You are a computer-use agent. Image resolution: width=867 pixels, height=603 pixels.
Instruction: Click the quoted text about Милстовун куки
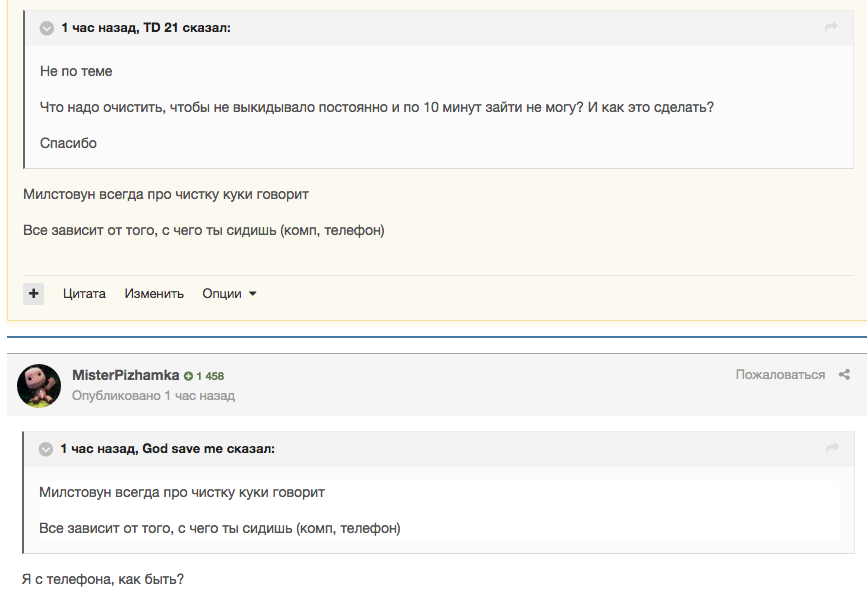[182, 492]
